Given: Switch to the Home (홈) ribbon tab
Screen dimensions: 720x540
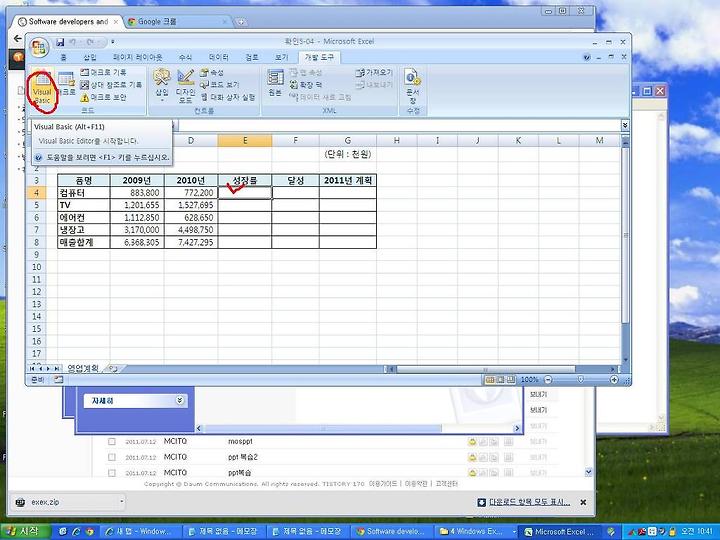Looking at the screenshot, I should point(64,57).
